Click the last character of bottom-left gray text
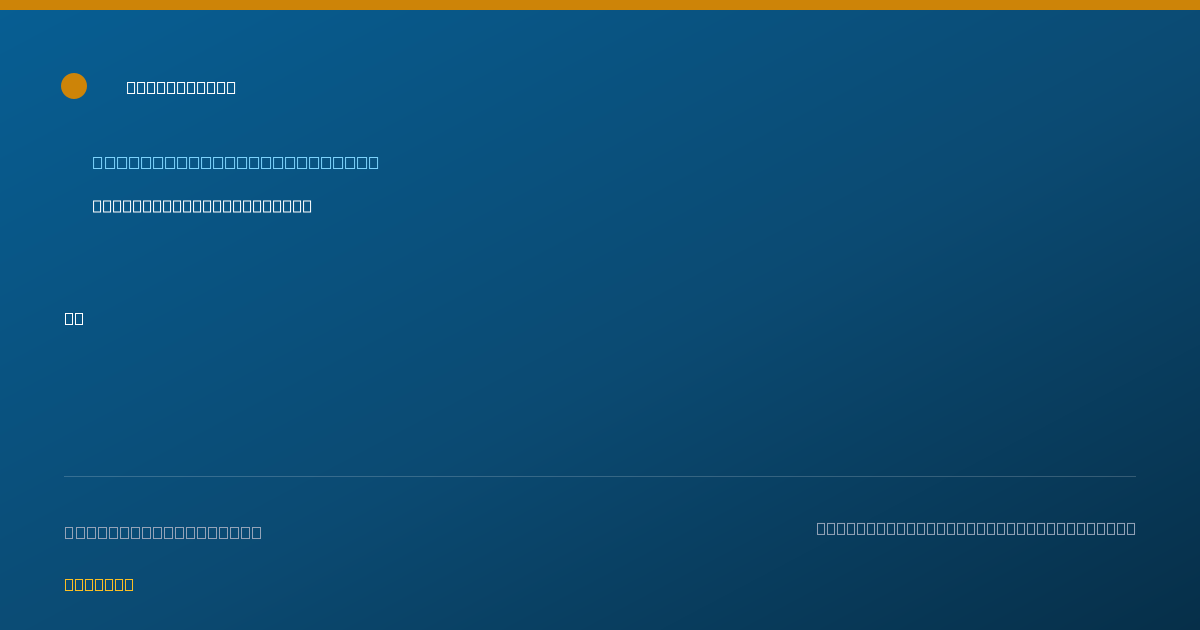This screenshot has width=1200, height=630. 256,532
